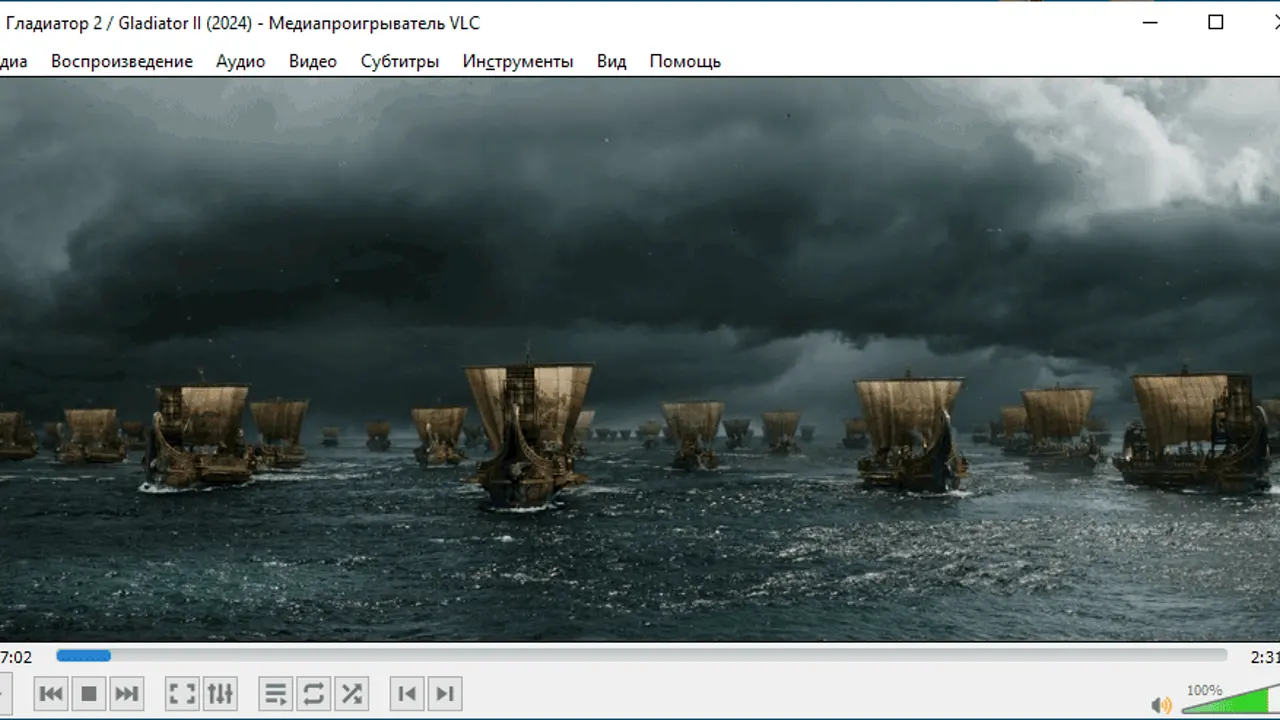Click the previous media button
Viewport: 1280px width, 720px height.
click(x=51, y=693)
